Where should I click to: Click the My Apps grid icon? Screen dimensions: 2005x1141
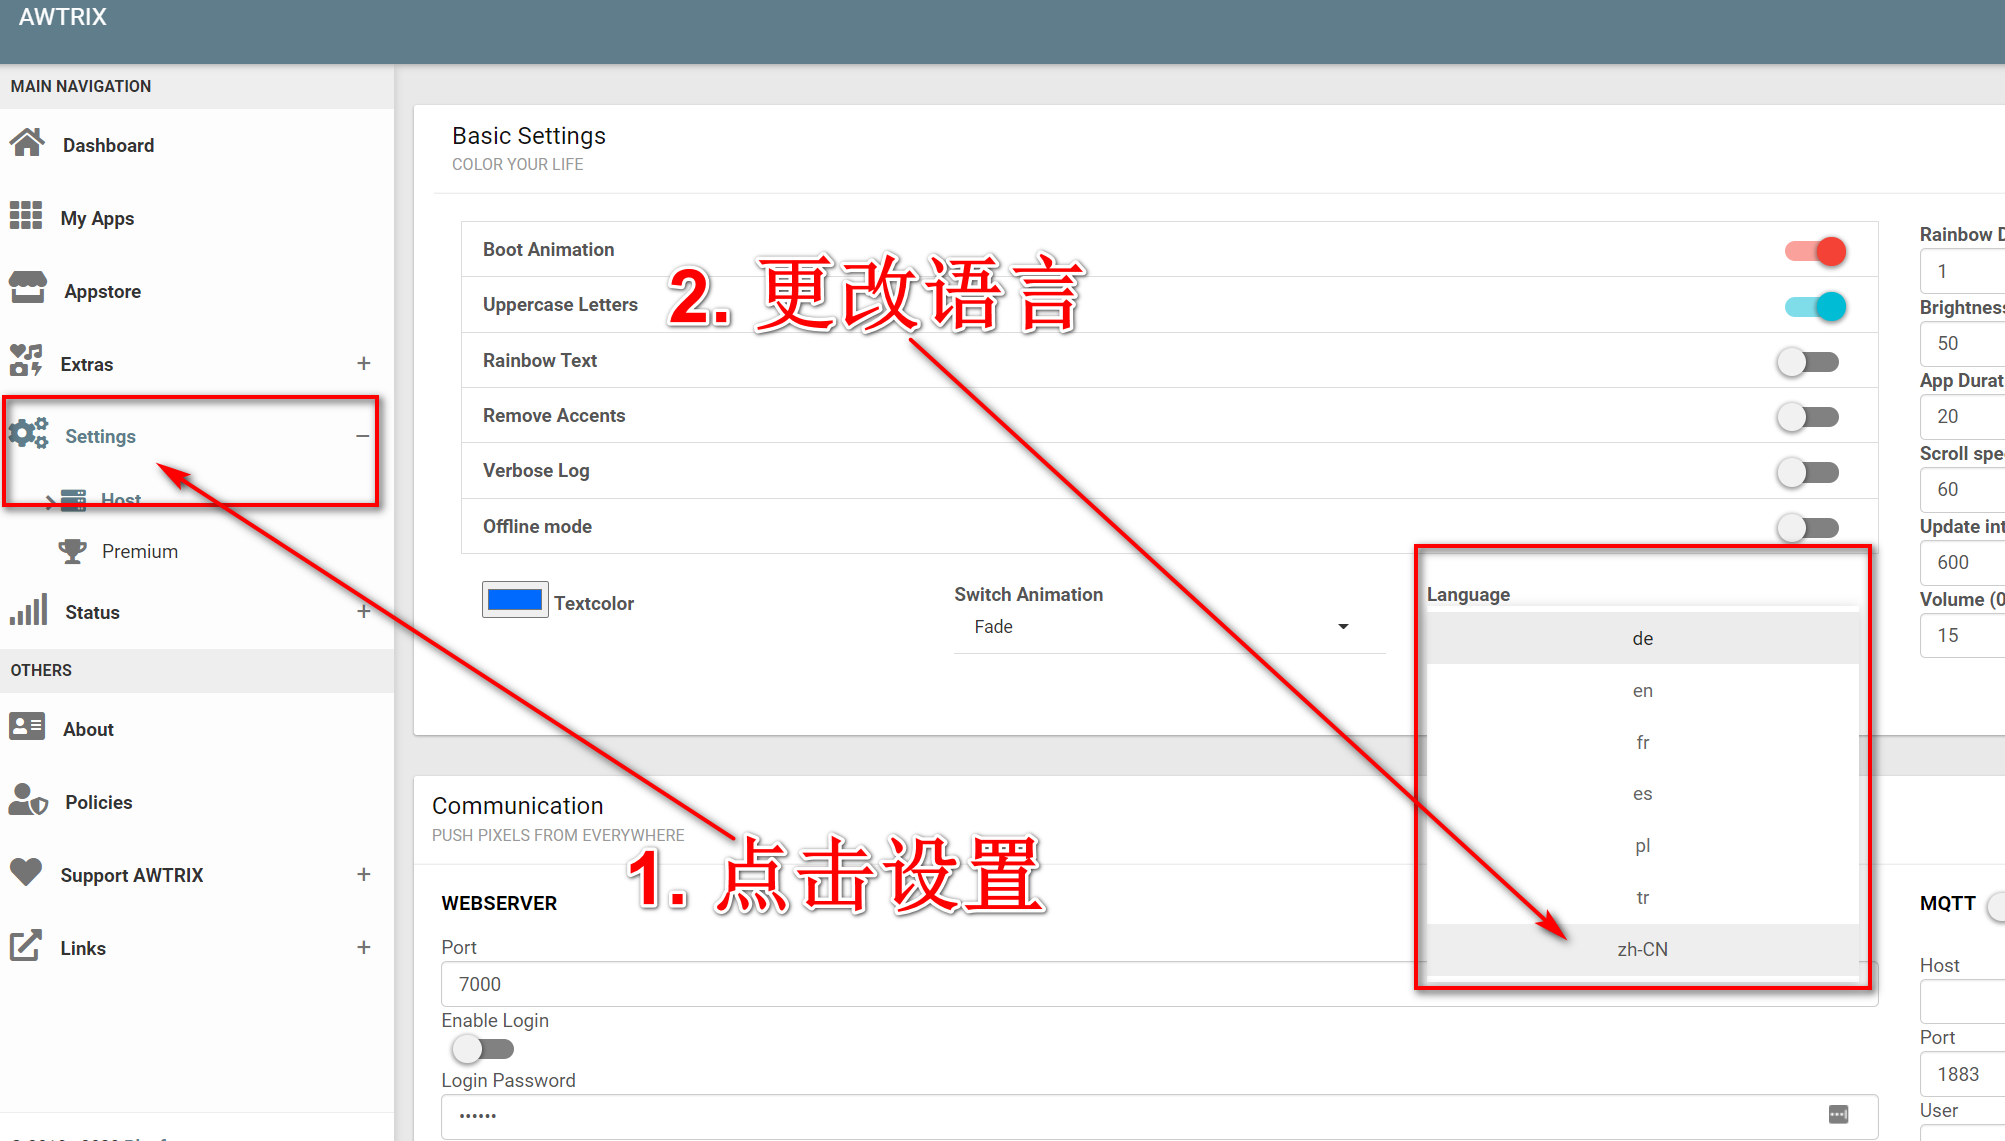point(26,217)
